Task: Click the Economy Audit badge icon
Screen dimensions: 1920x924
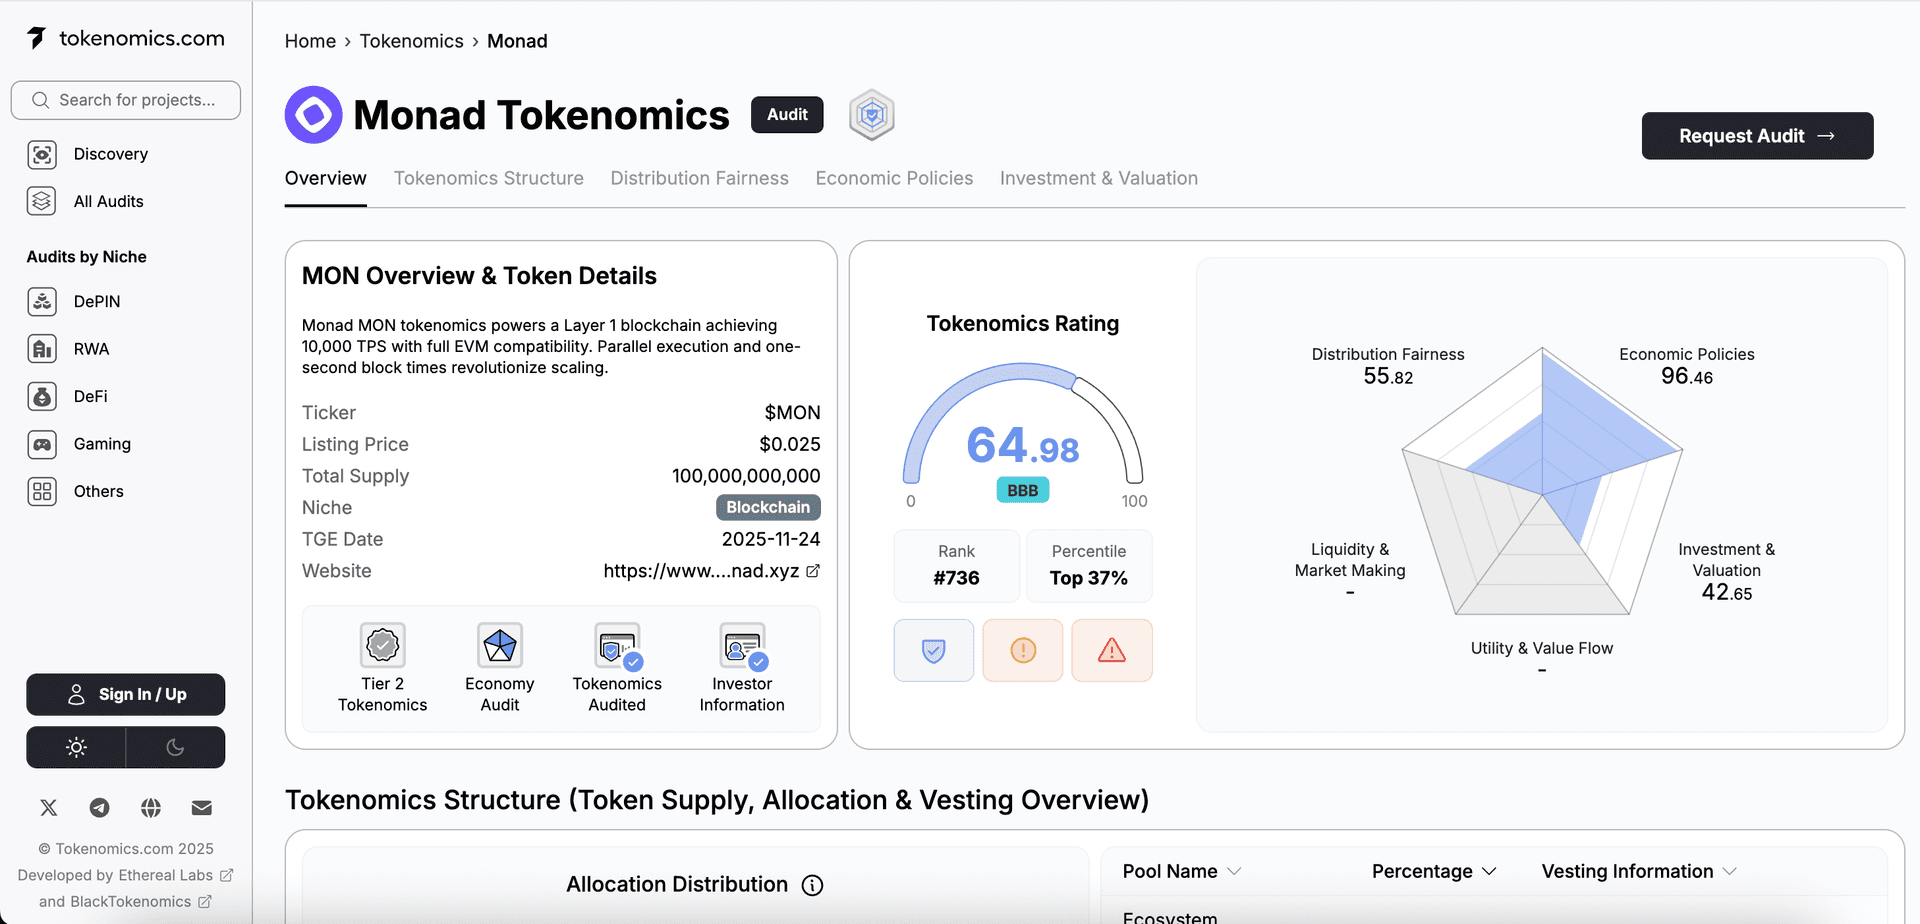Action: (x=499, y=645)
